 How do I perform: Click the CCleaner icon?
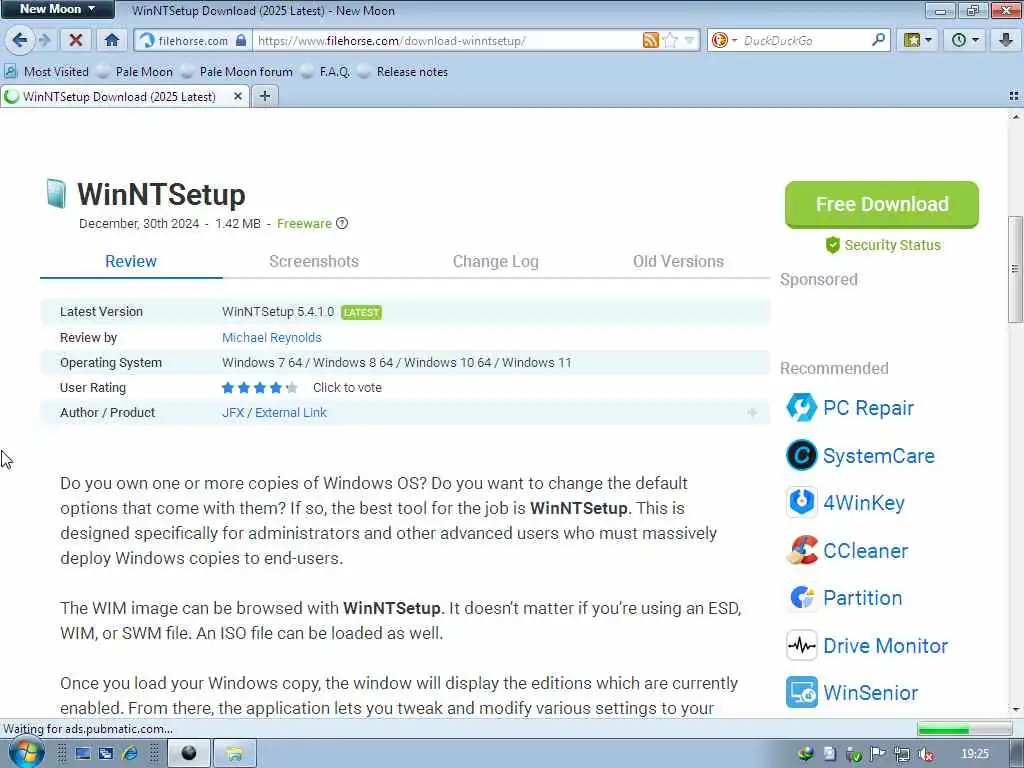801,551
